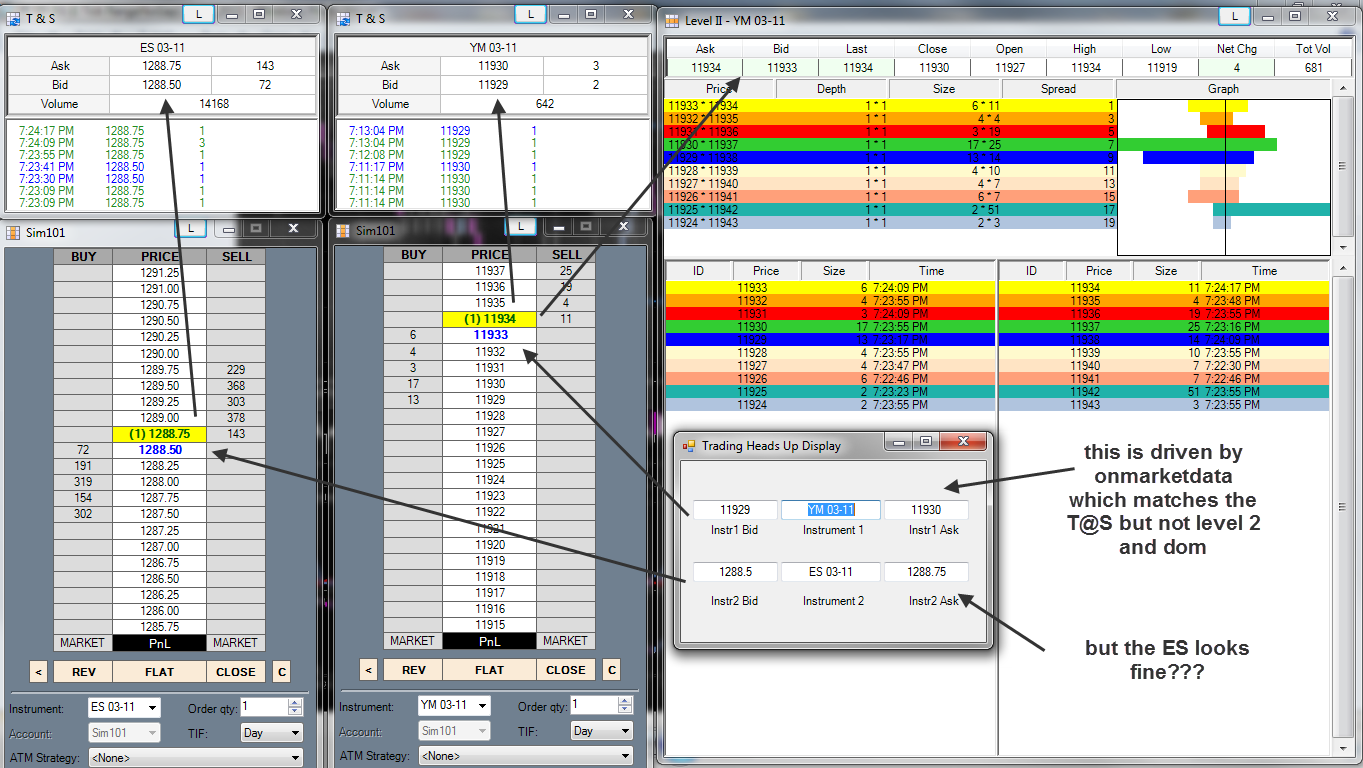
Task: Select the Spread column header in Level II
Action: point(1058,89)
